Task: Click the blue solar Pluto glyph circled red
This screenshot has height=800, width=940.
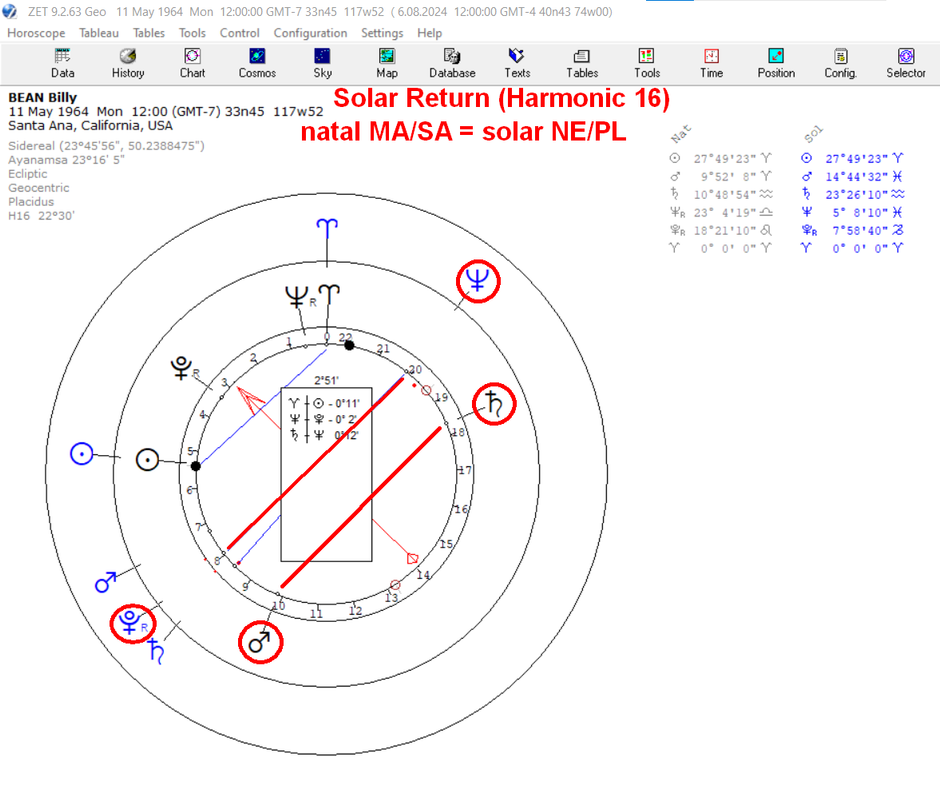Action: pyautogui.click(x=129, y=622)
